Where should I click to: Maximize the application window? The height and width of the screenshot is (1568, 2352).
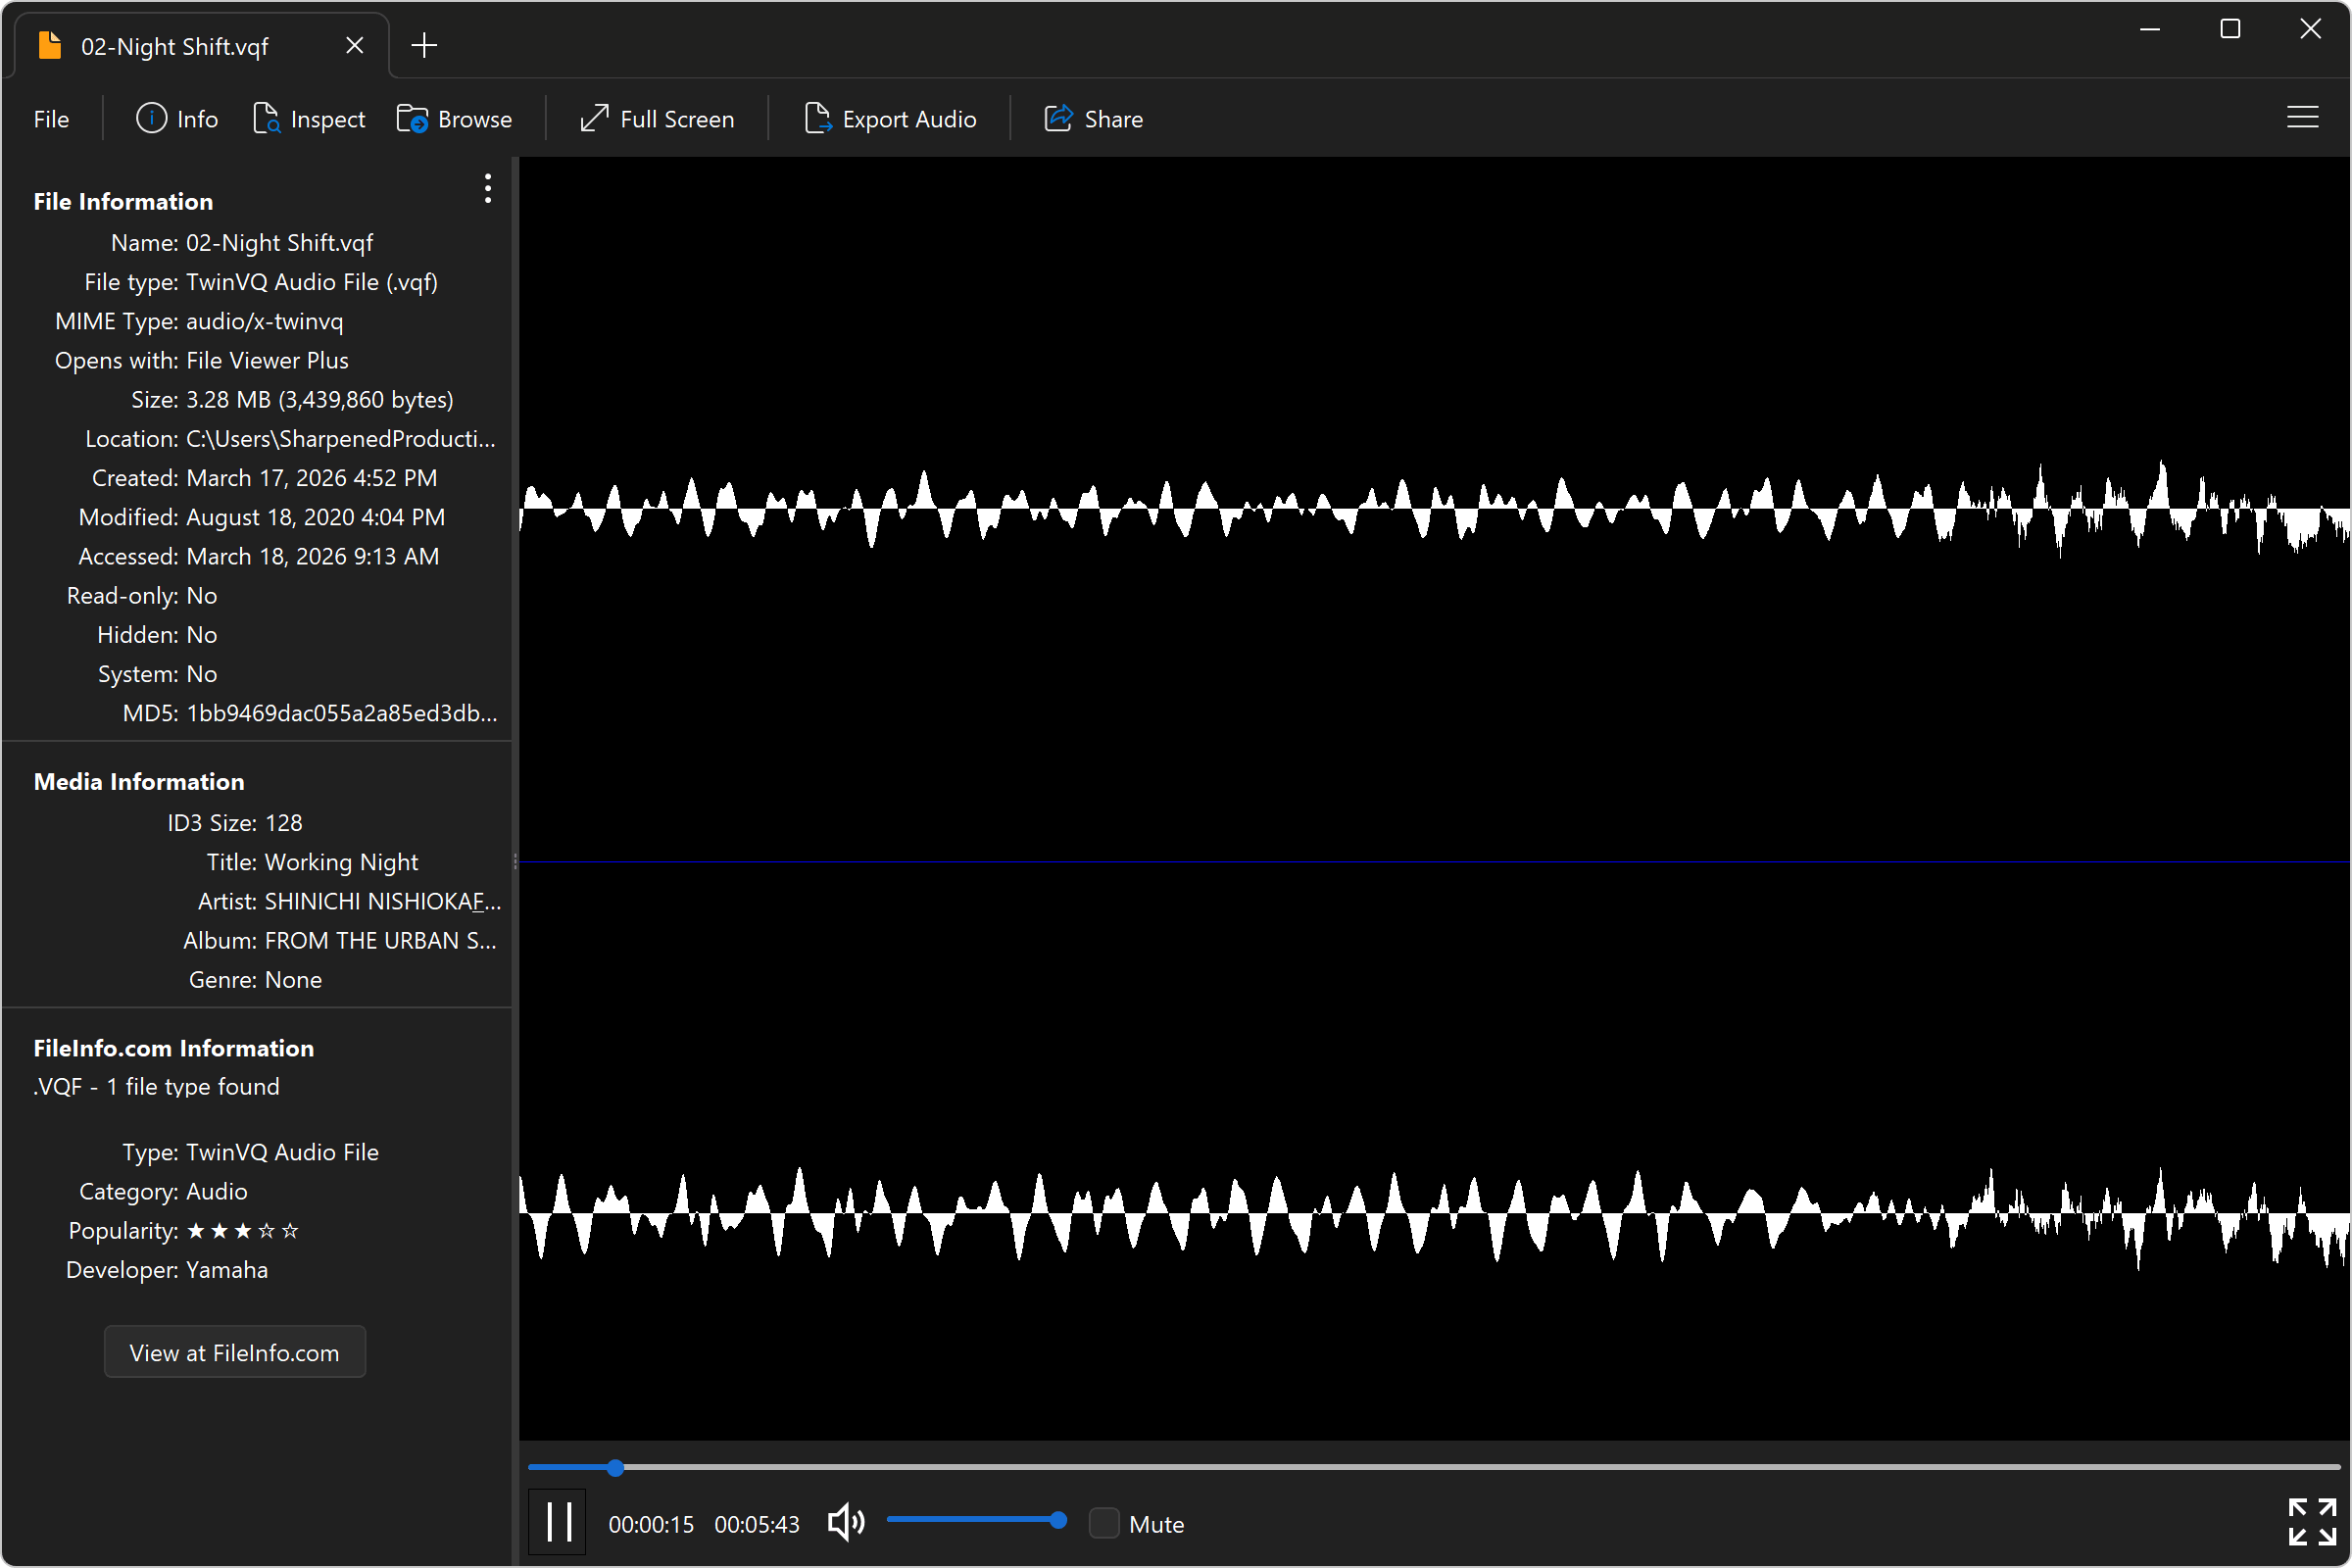pyautogui.click(x=2230, y=29)
